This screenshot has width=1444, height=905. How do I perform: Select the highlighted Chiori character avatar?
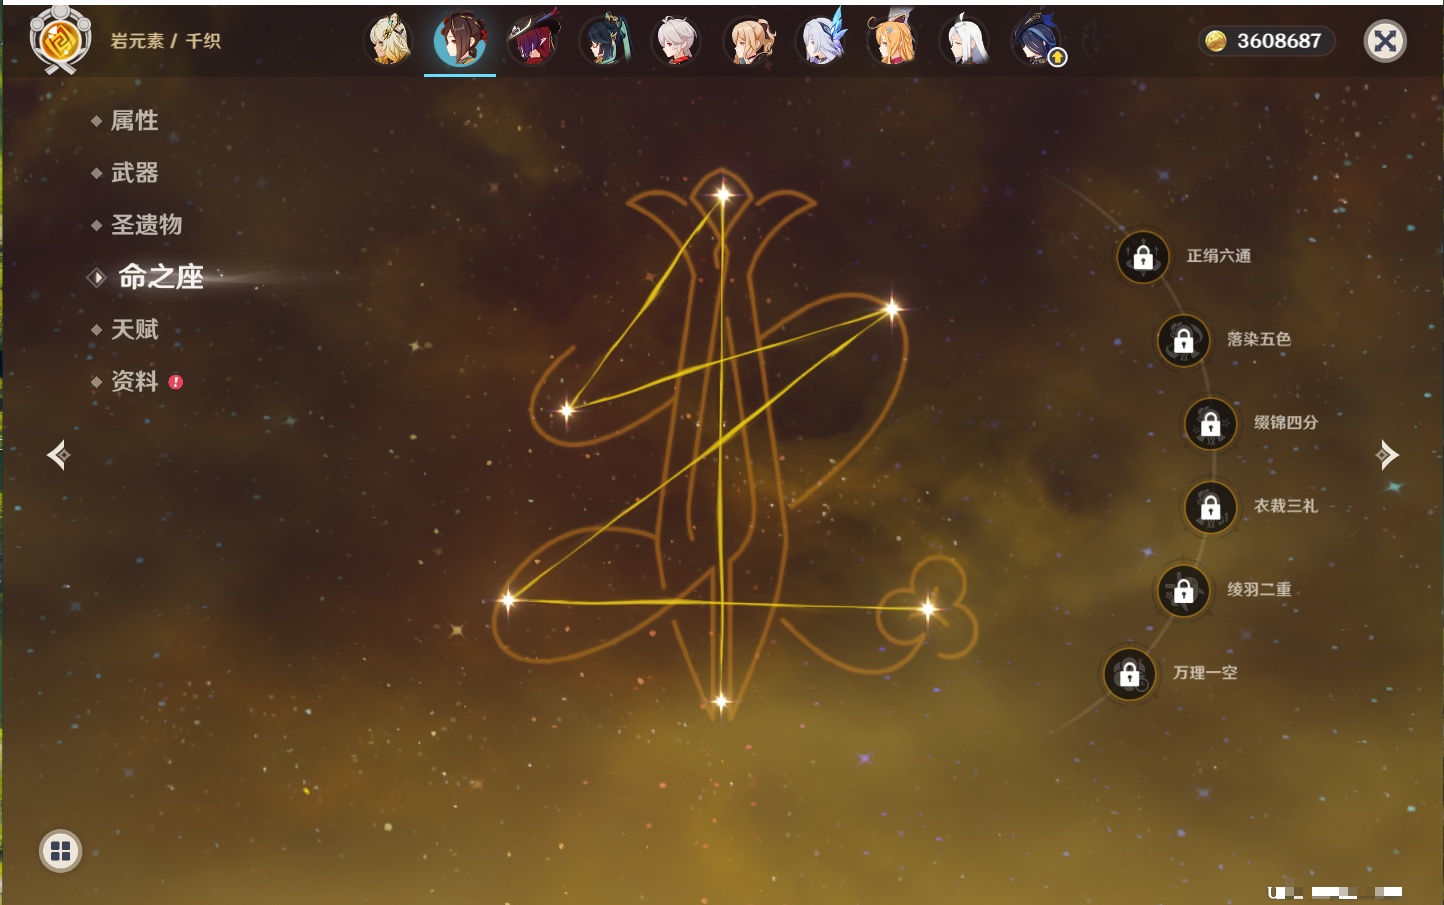pyautogui.click(x=460, y=41)
